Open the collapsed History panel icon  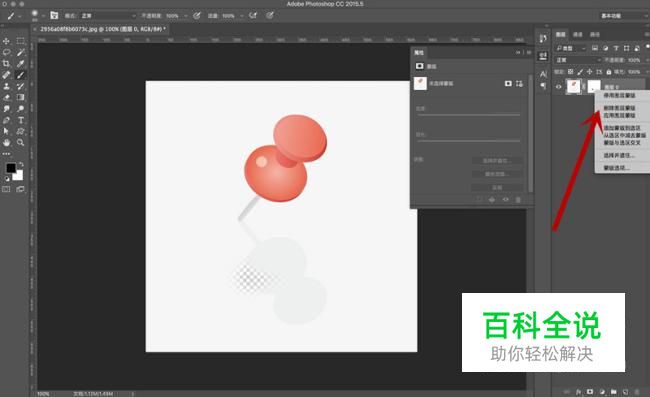pyautogui.click(x=543, y=38)
